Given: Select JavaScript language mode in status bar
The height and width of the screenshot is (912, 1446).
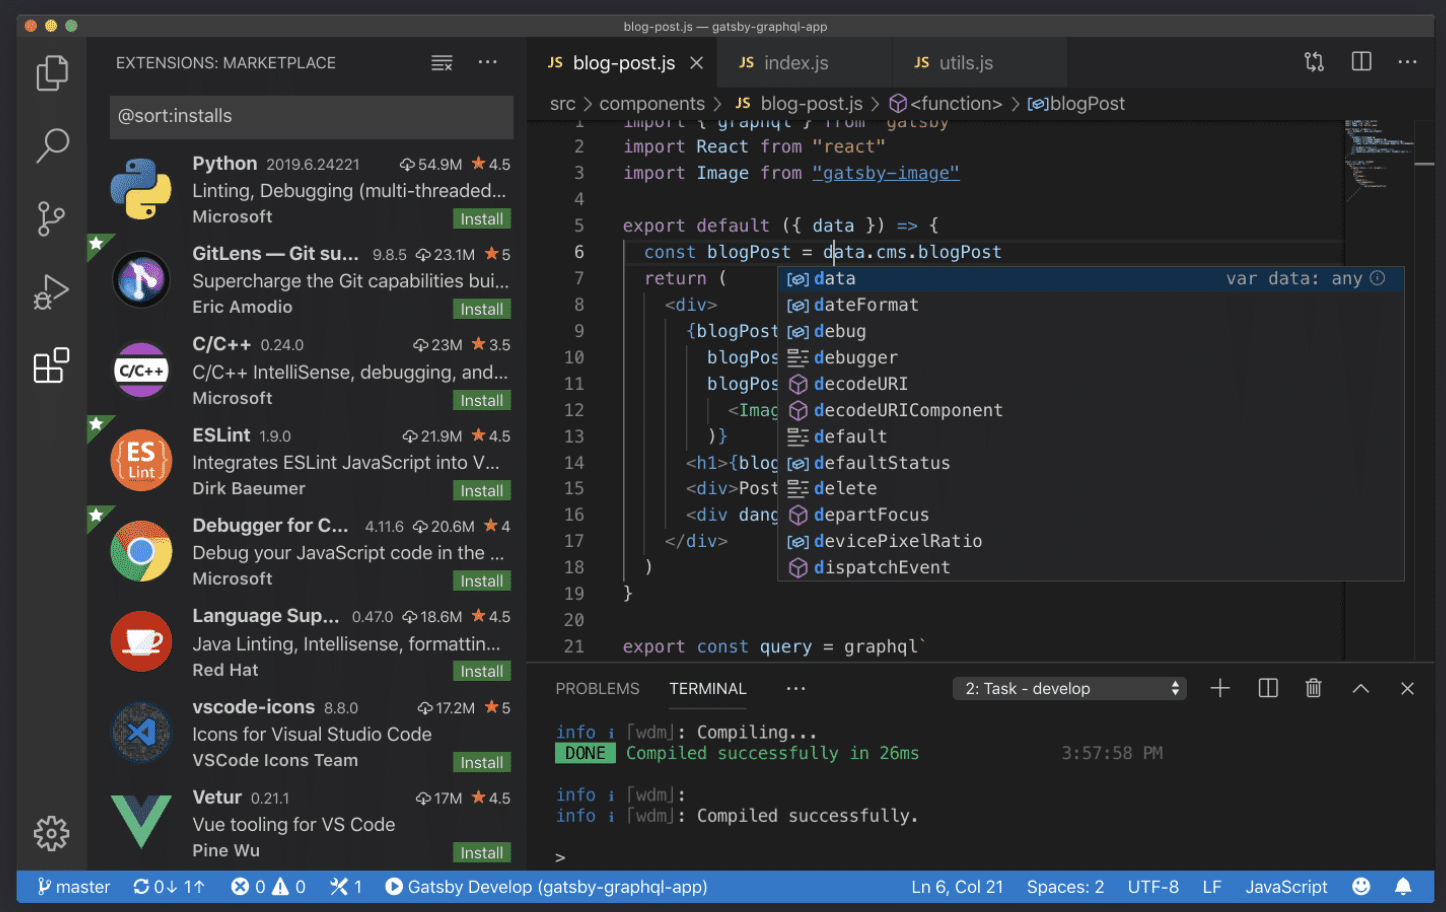Looking at the screenshot, I should click(1286, 887).
